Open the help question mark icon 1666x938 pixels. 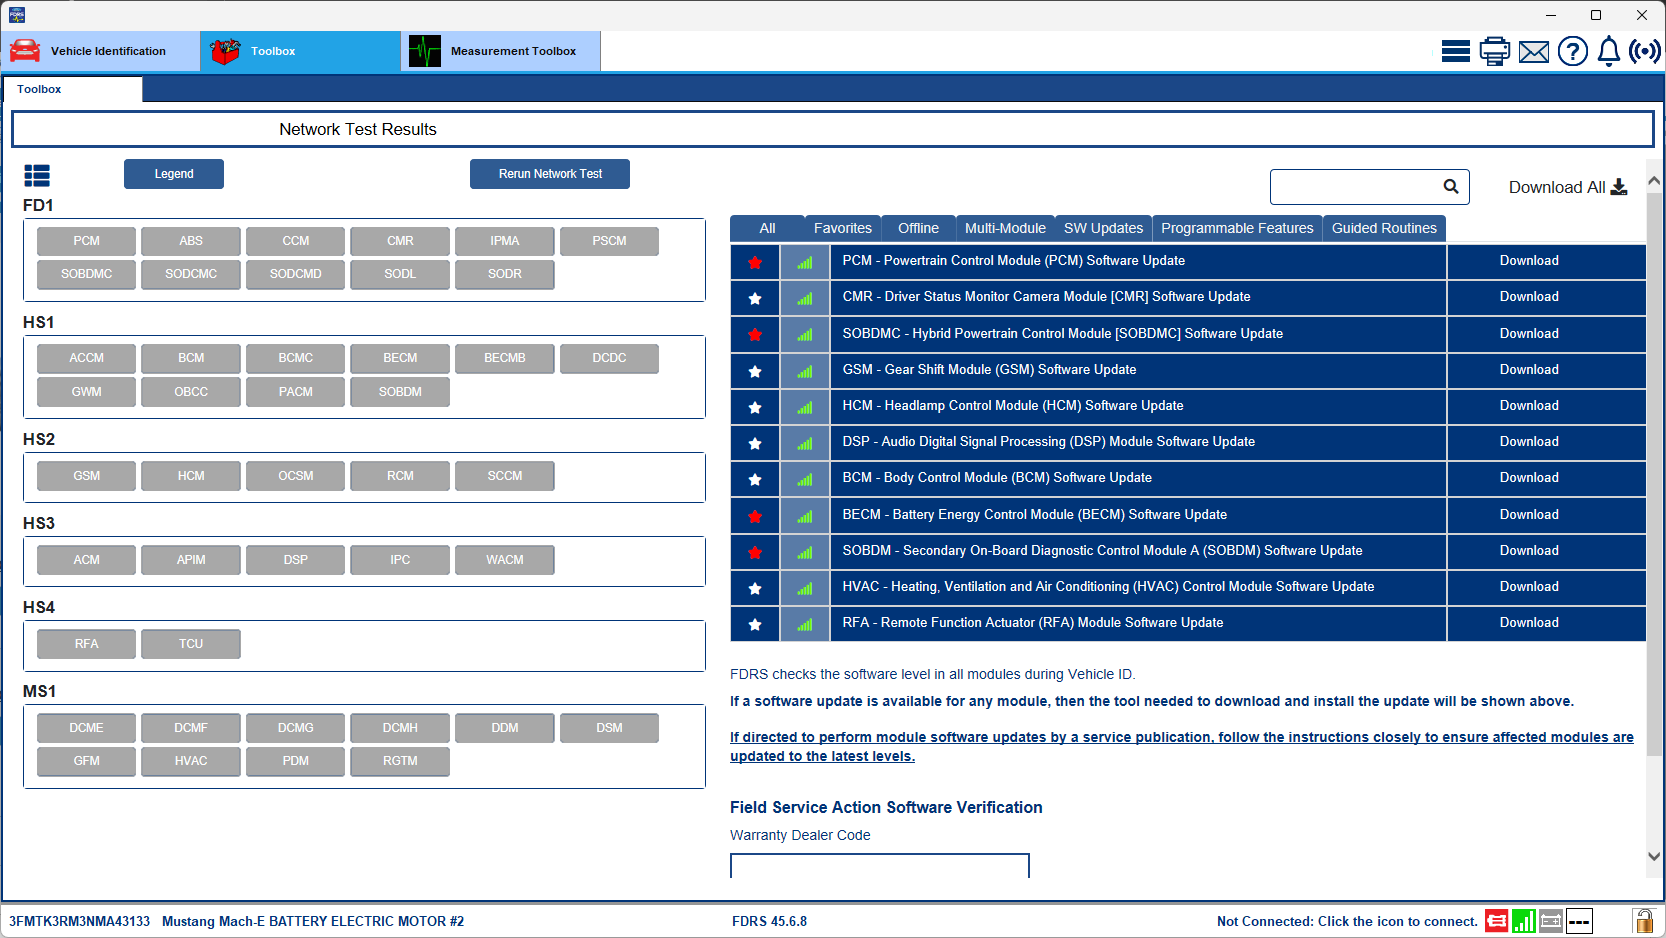click(1572, 51)
